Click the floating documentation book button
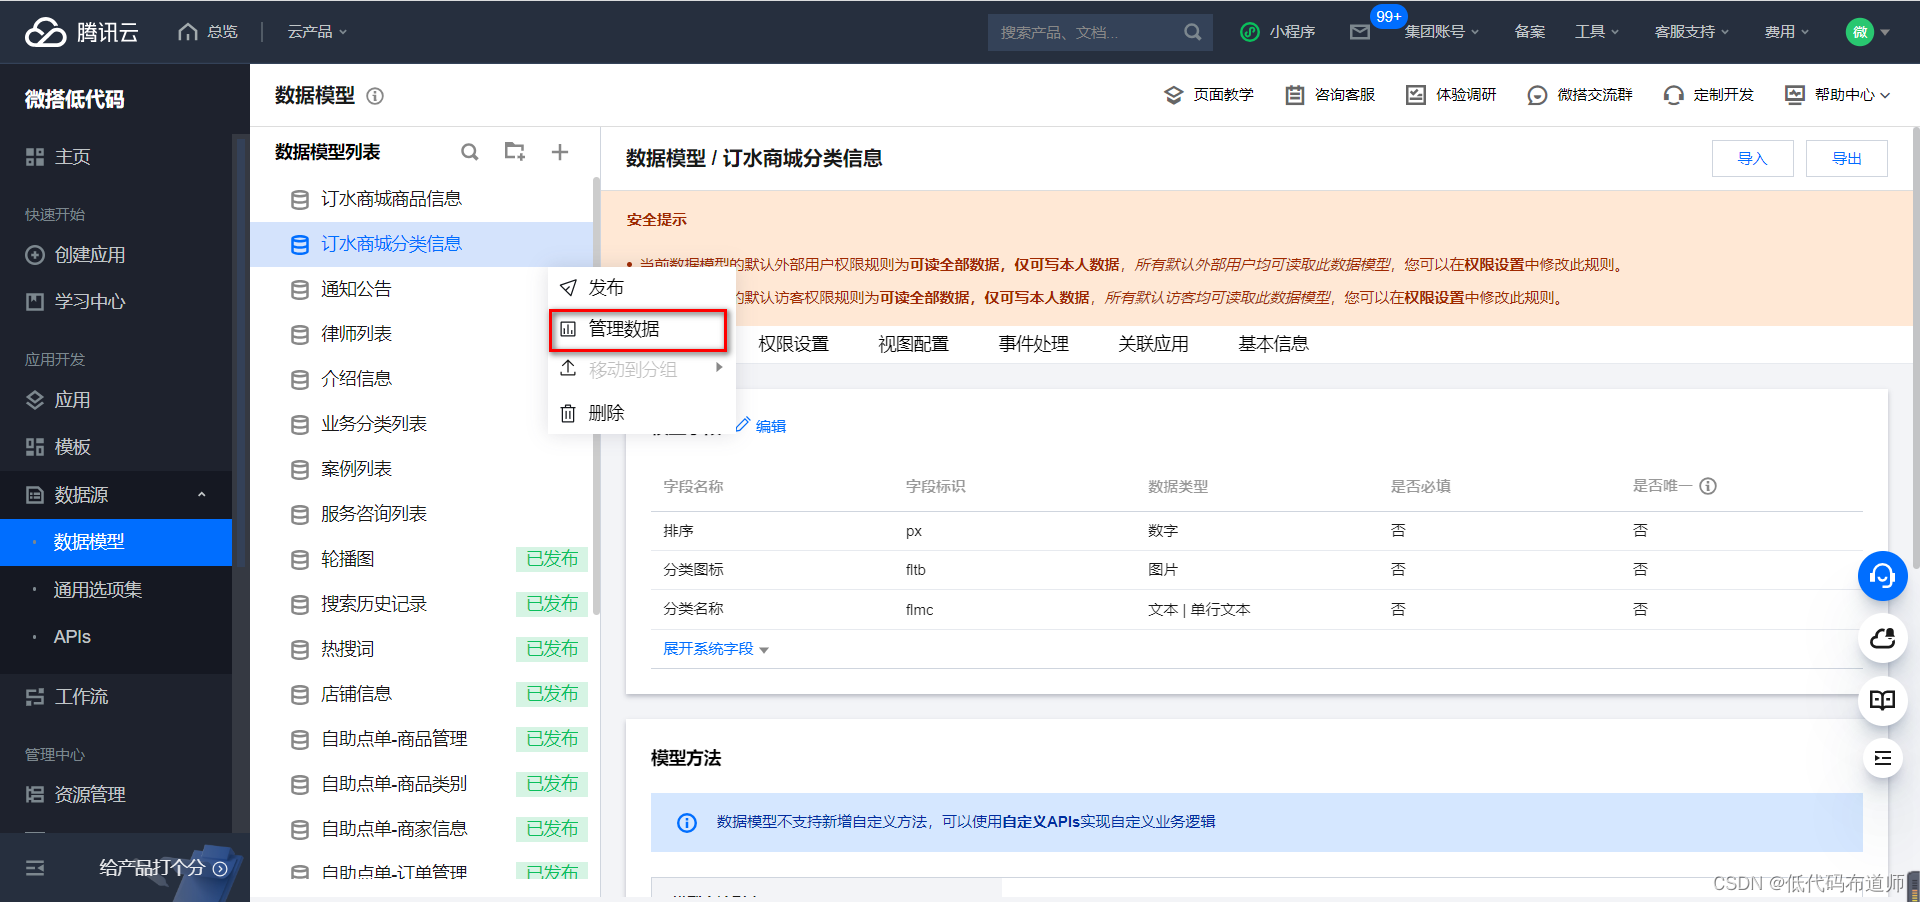The height and width of the screenshot is (902, 1920). click(x=1882, y=700)
